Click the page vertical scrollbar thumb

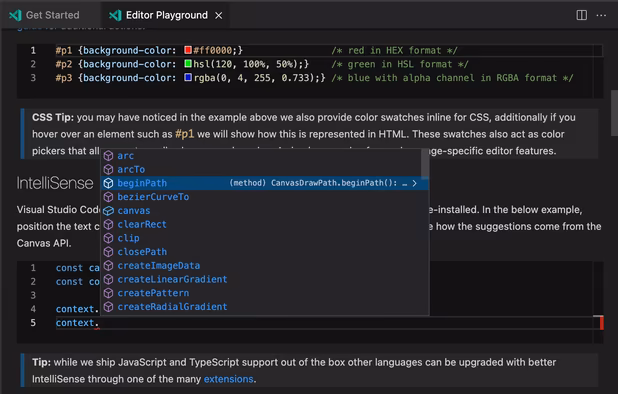click(x=614, y=113)
